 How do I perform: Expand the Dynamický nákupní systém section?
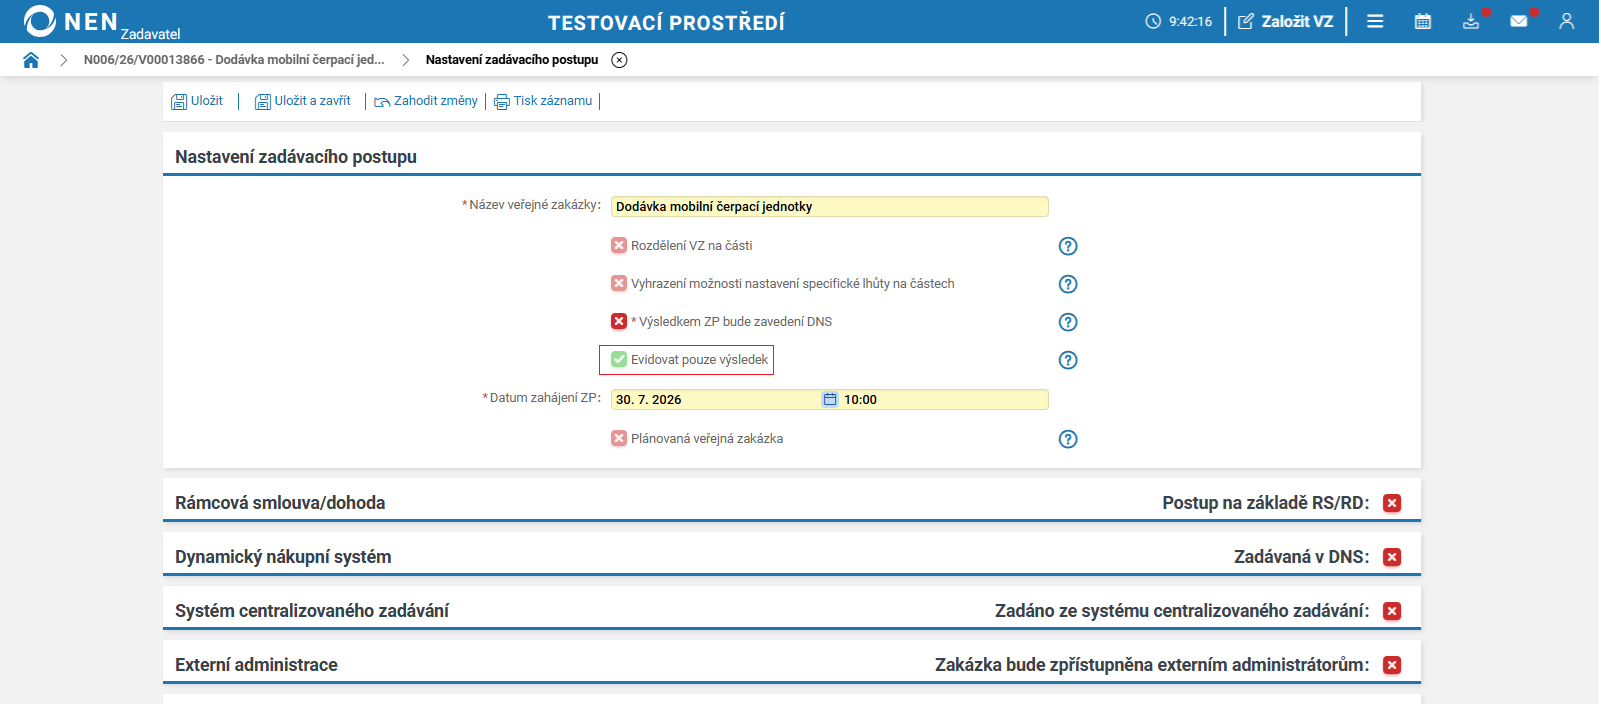283,557
